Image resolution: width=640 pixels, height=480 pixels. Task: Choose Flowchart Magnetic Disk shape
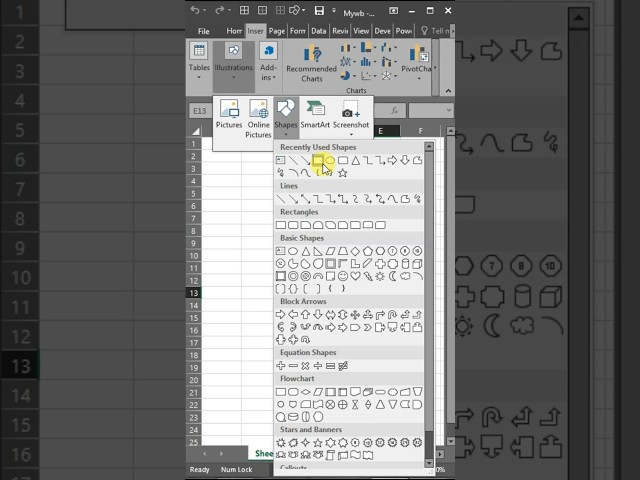tap(293, 417)
